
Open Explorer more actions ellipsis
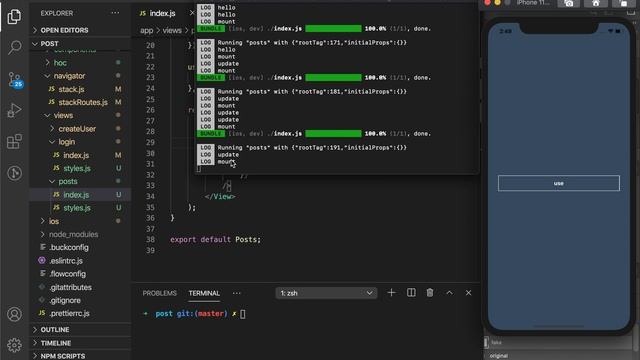pyautogui.click(x=116, y=13)
